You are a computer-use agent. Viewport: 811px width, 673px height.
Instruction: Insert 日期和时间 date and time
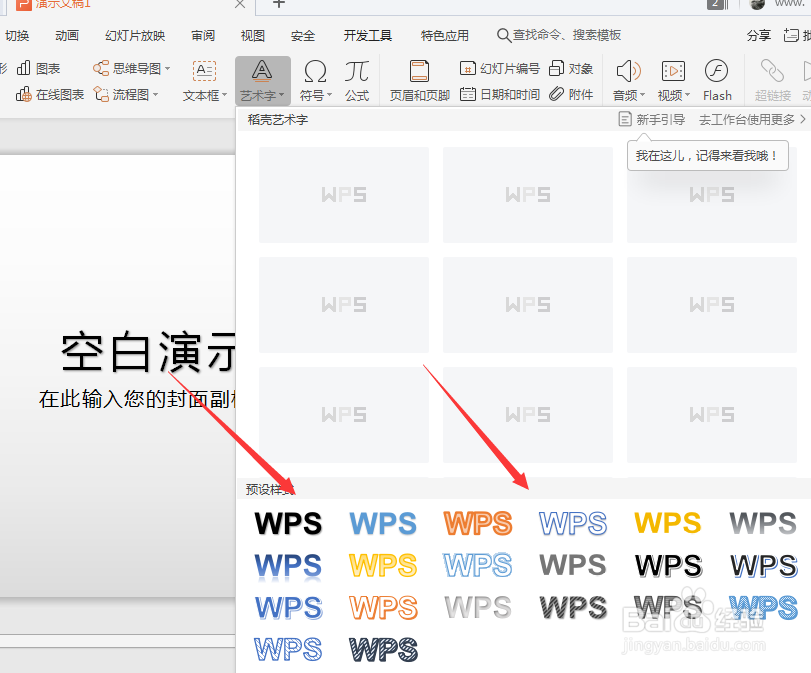[500, 95]
